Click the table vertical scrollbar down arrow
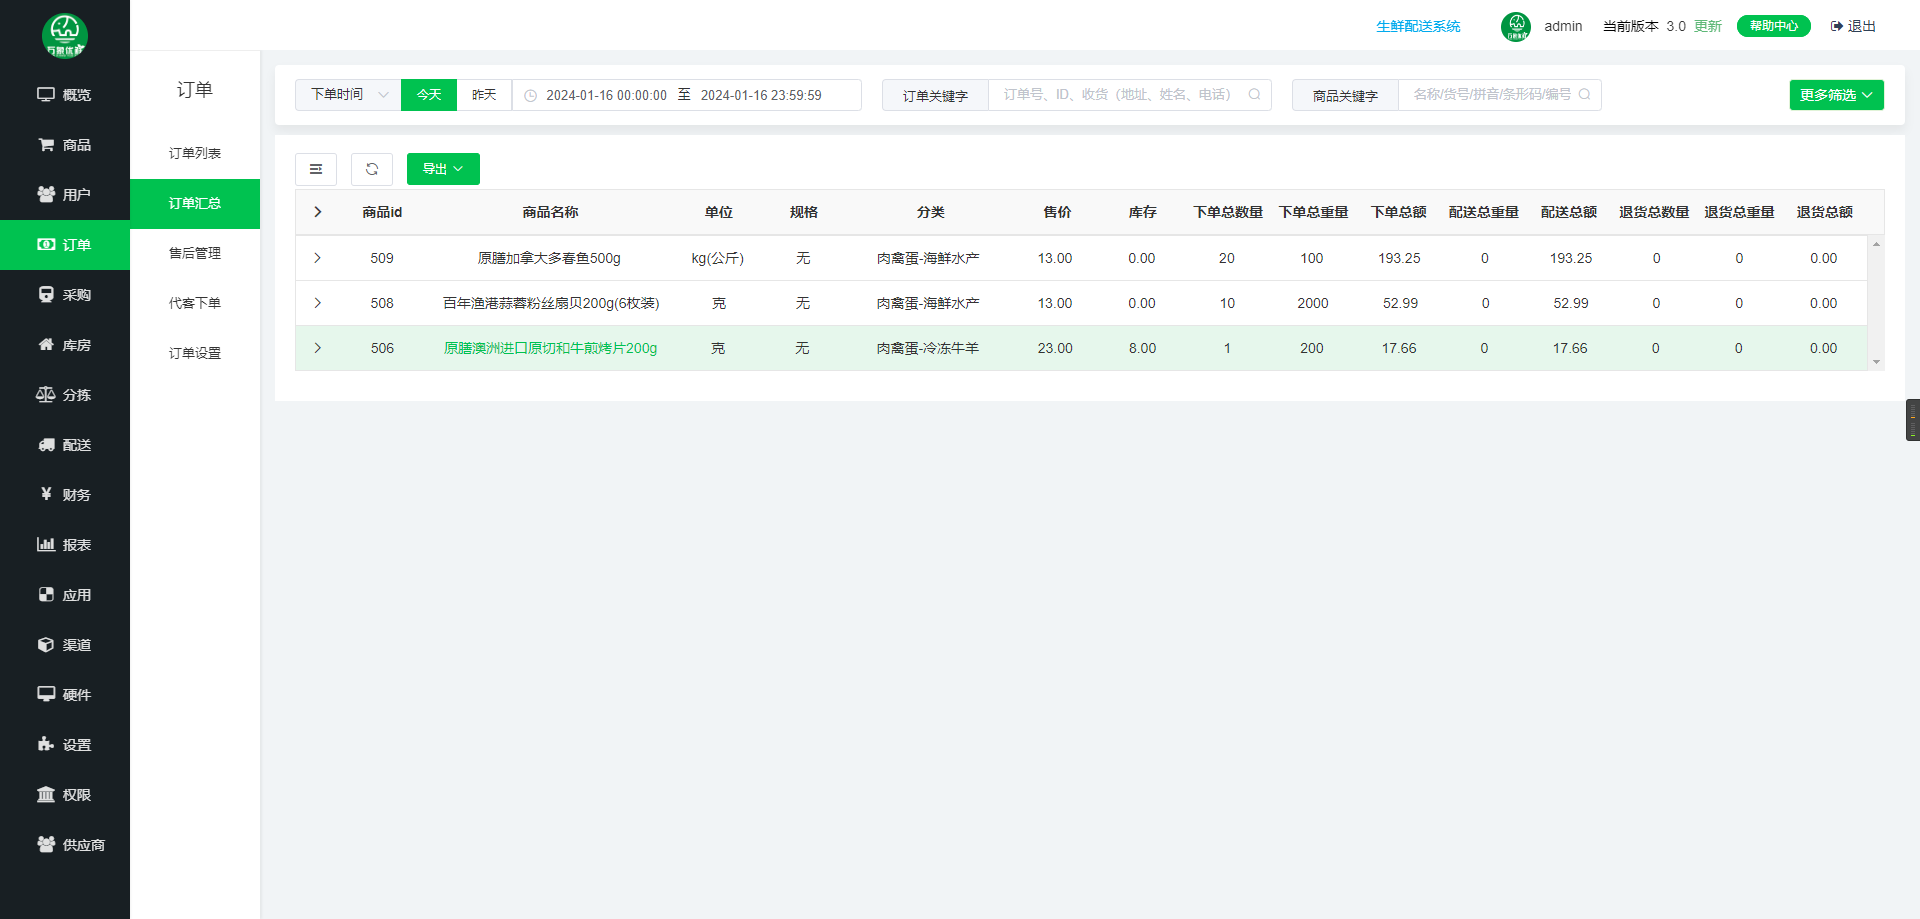Viewport: 1920px width, 919px height. point(1876,362)
